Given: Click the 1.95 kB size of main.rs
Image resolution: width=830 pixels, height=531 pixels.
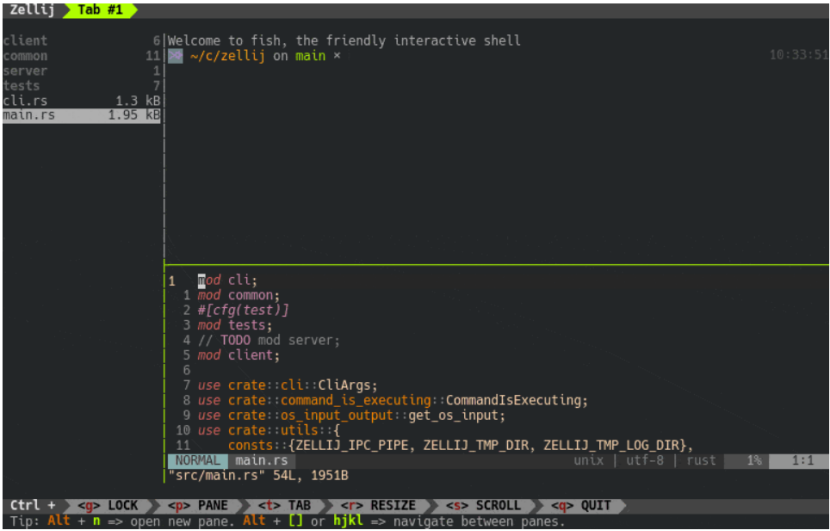Looking at the screenshot, I should pos(134,115).
